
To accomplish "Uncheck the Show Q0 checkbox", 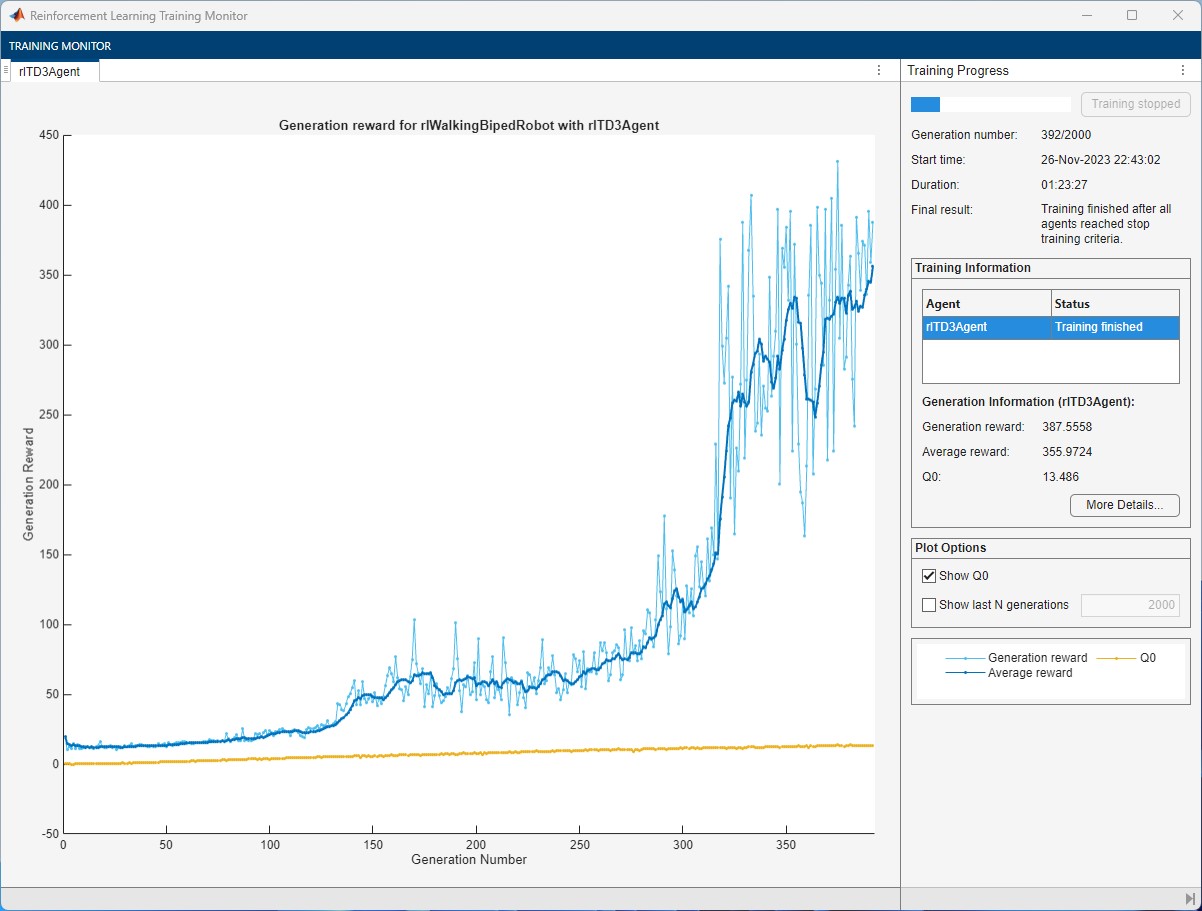I will point(929,576).
